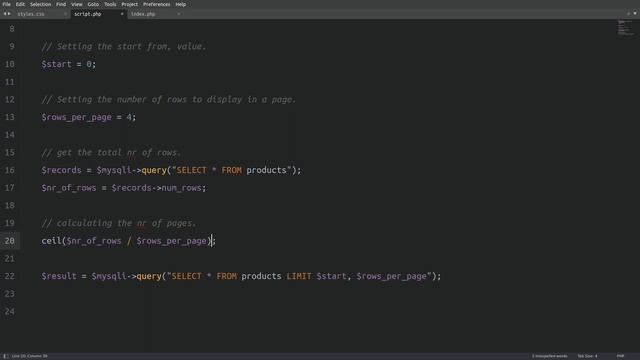Open the Project menu
Viewport: 640px width, 360px height.
tap(129, 4)
